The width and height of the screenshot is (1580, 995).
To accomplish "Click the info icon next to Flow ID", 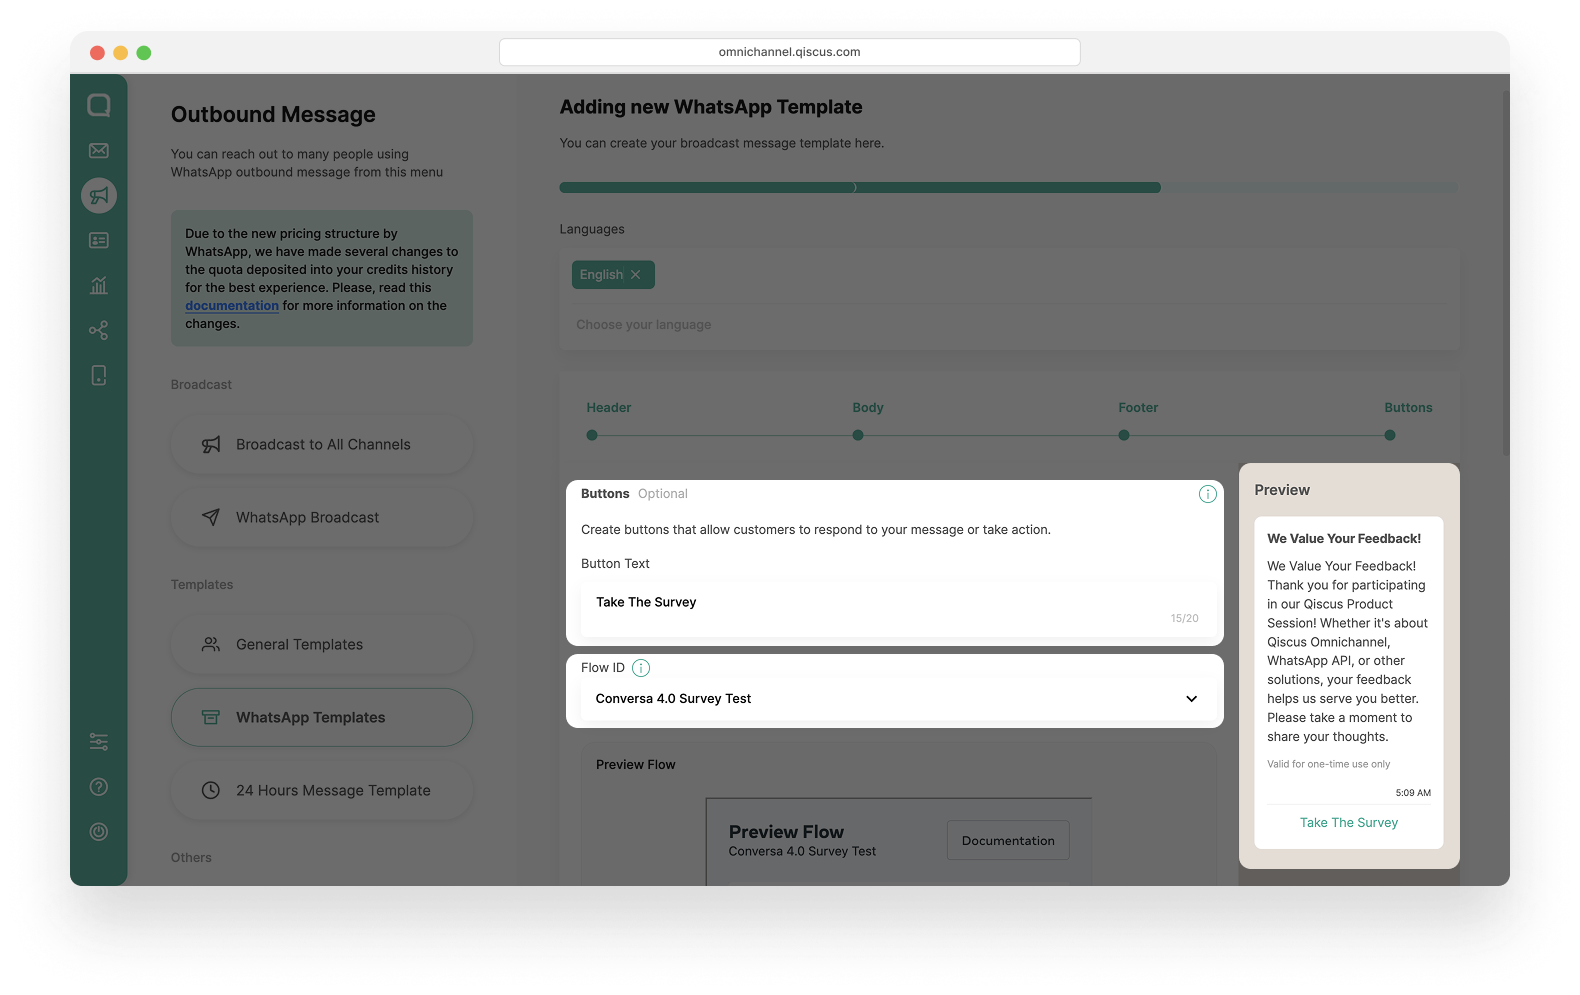I will (641, 668).
